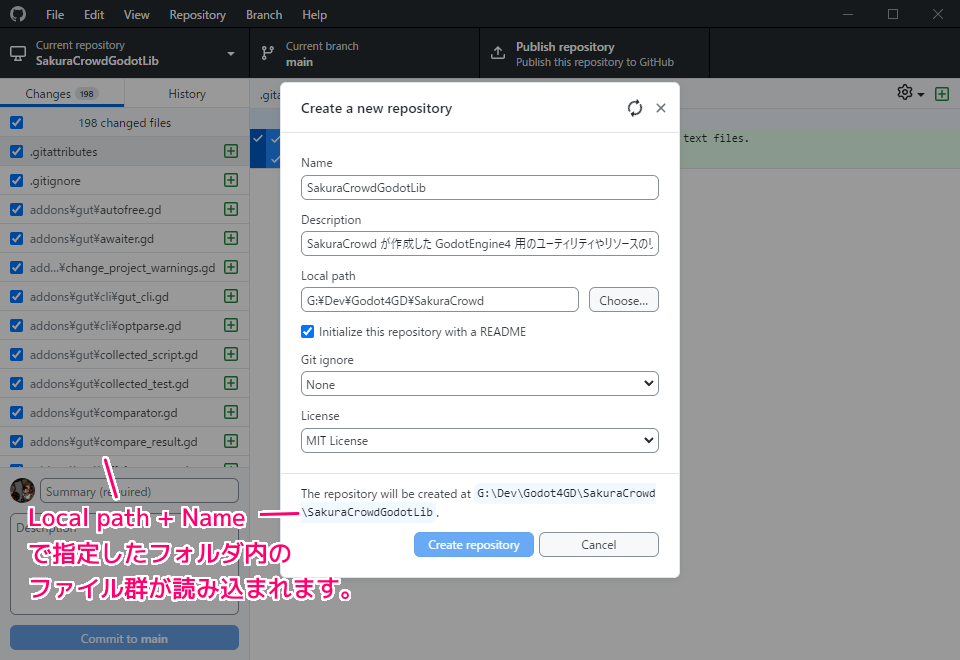
Task: Uncheck the autofree.gd file checkbox
Action: coord(17,209)
